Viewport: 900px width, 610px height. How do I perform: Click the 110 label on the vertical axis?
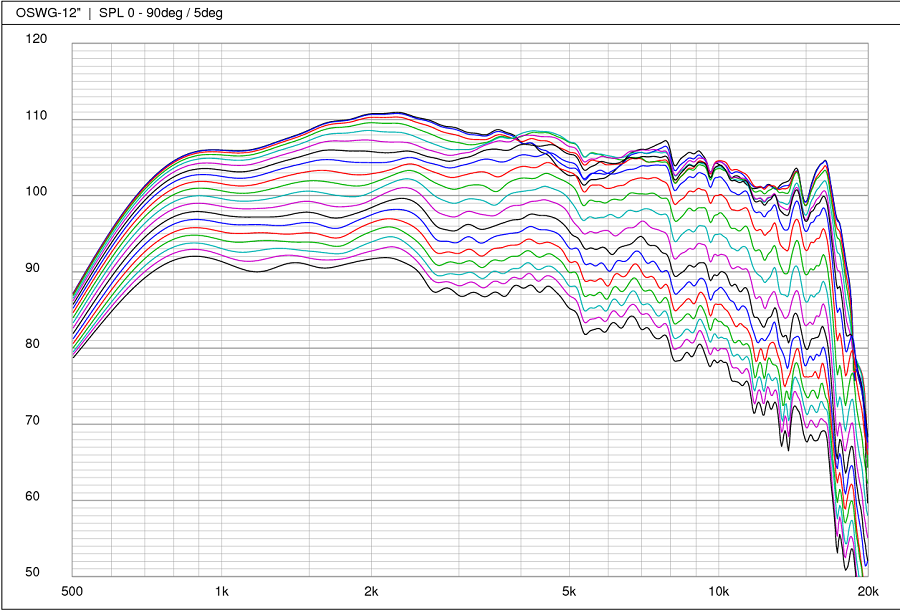pos(36,115)
